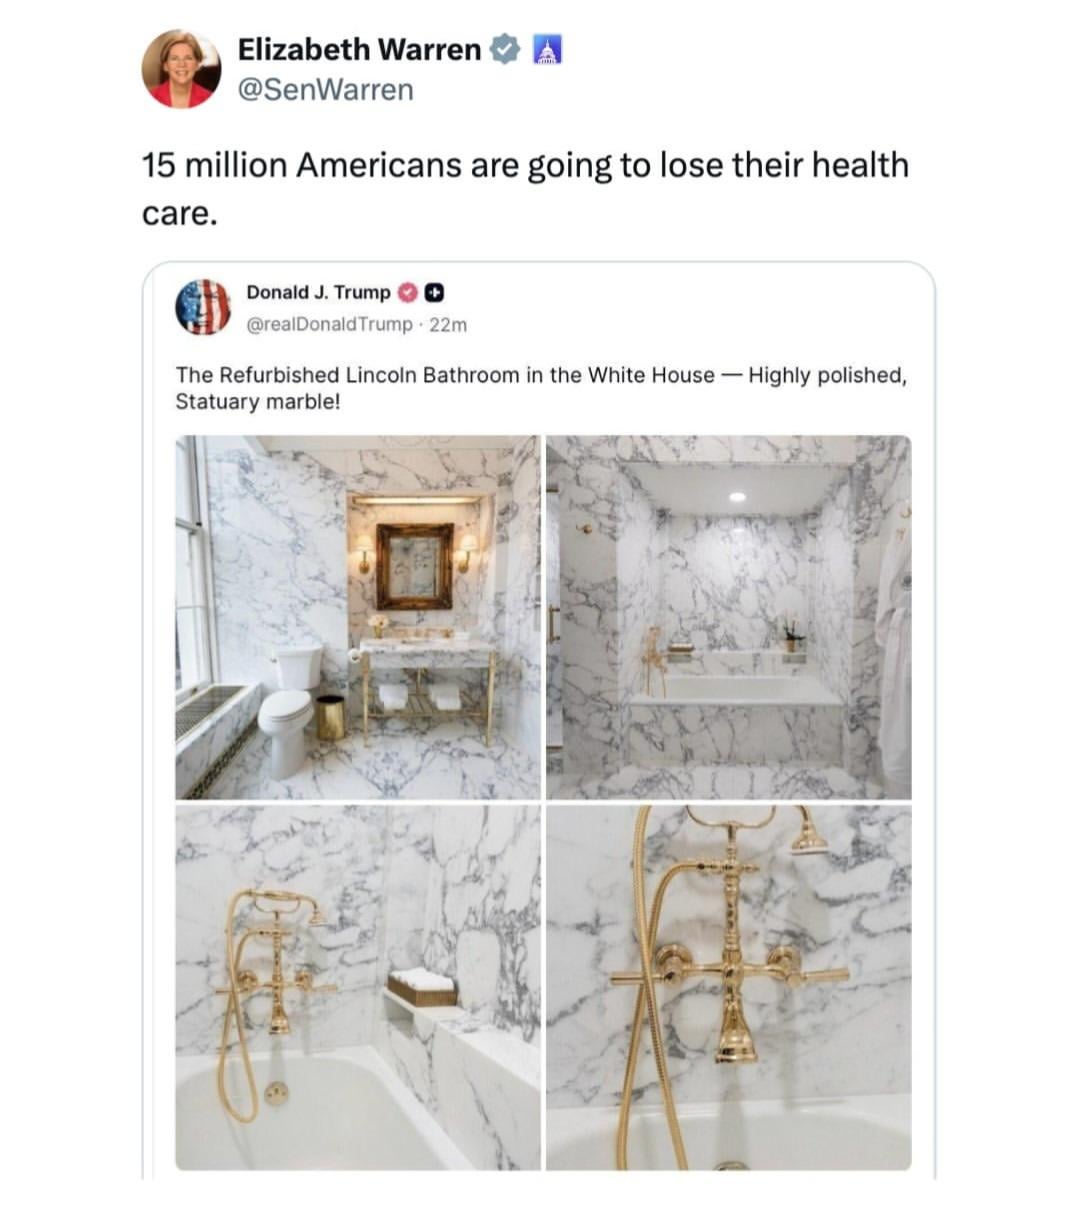Open the Elizabeth Warren display name

tap(359, 49)
